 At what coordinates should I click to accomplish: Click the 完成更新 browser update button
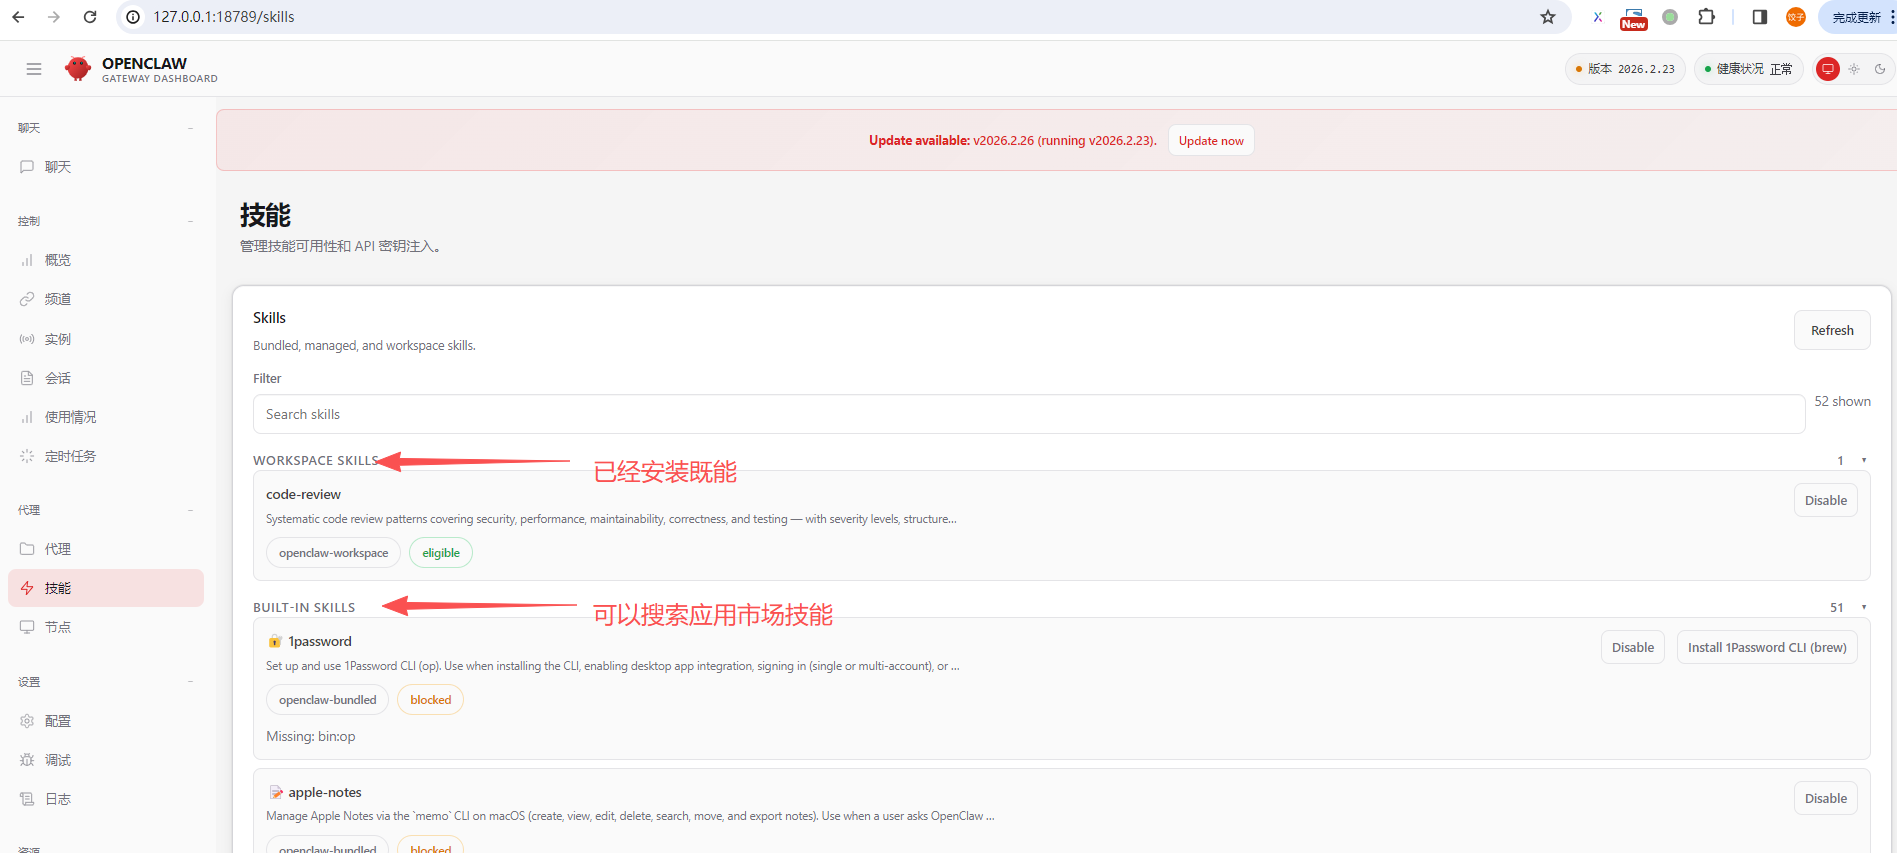(x=1858, y=17)
